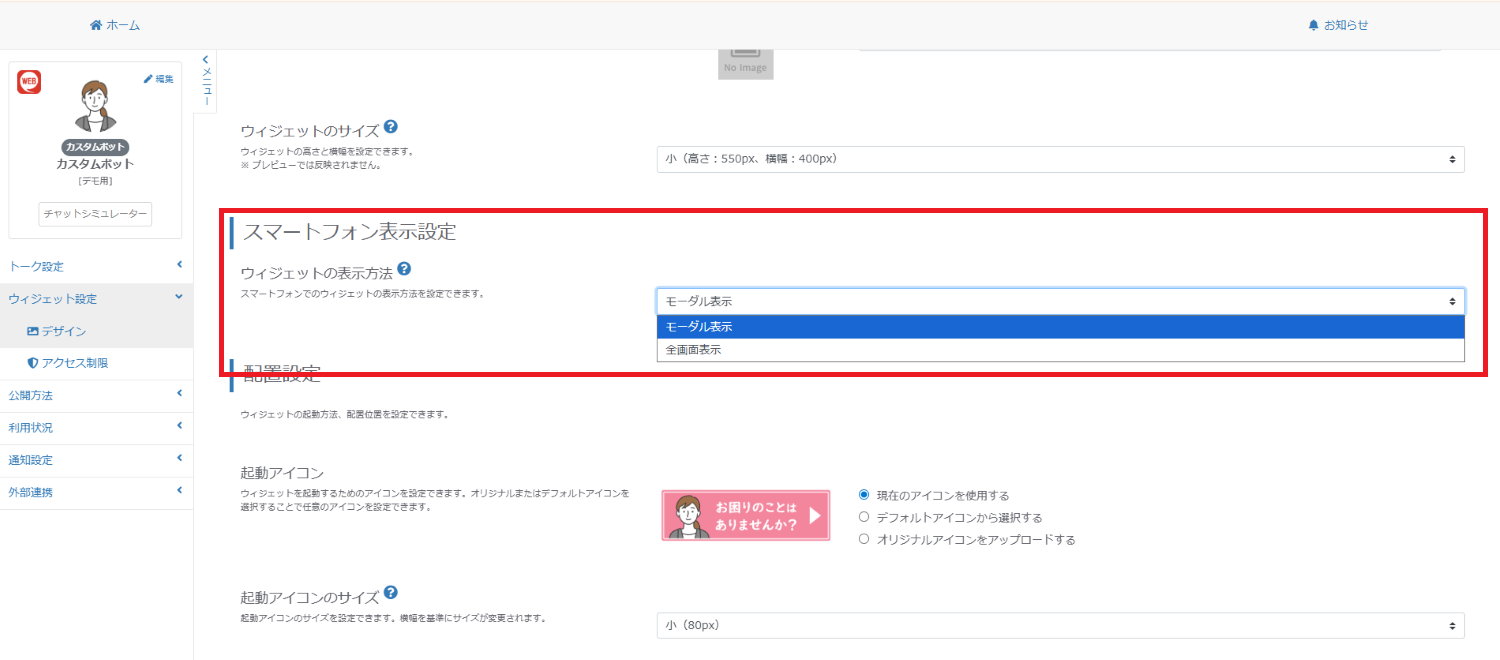The height and width of the screenshot is (660, 1500).
Task: Open アクセス制限 in the sidebar
Action: pos(74,363)
